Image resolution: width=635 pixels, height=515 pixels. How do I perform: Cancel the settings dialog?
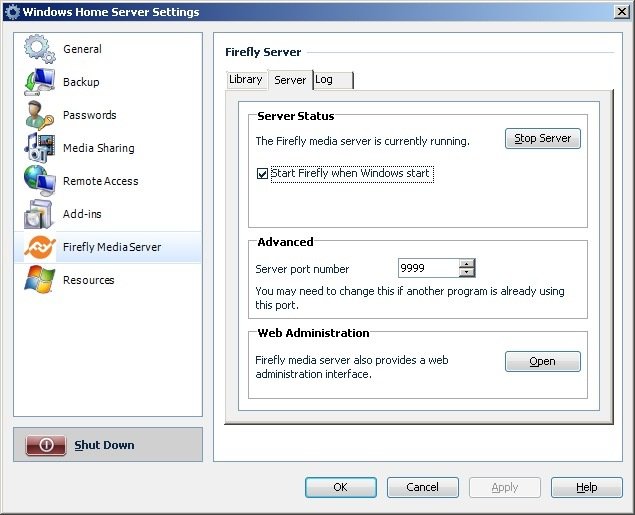(422, 487)
